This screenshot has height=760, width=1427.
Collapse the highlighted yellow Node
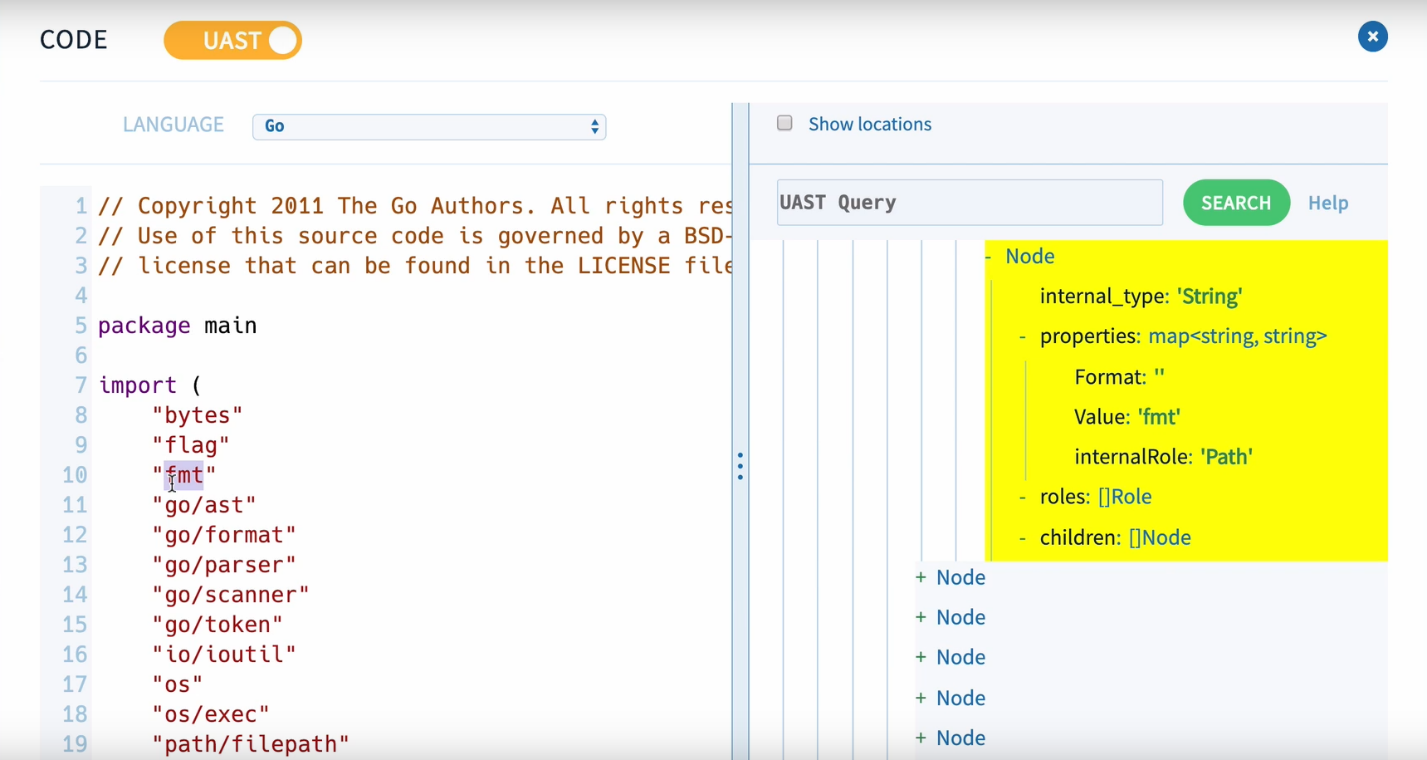pyautogui.click(x=988, y=256)
